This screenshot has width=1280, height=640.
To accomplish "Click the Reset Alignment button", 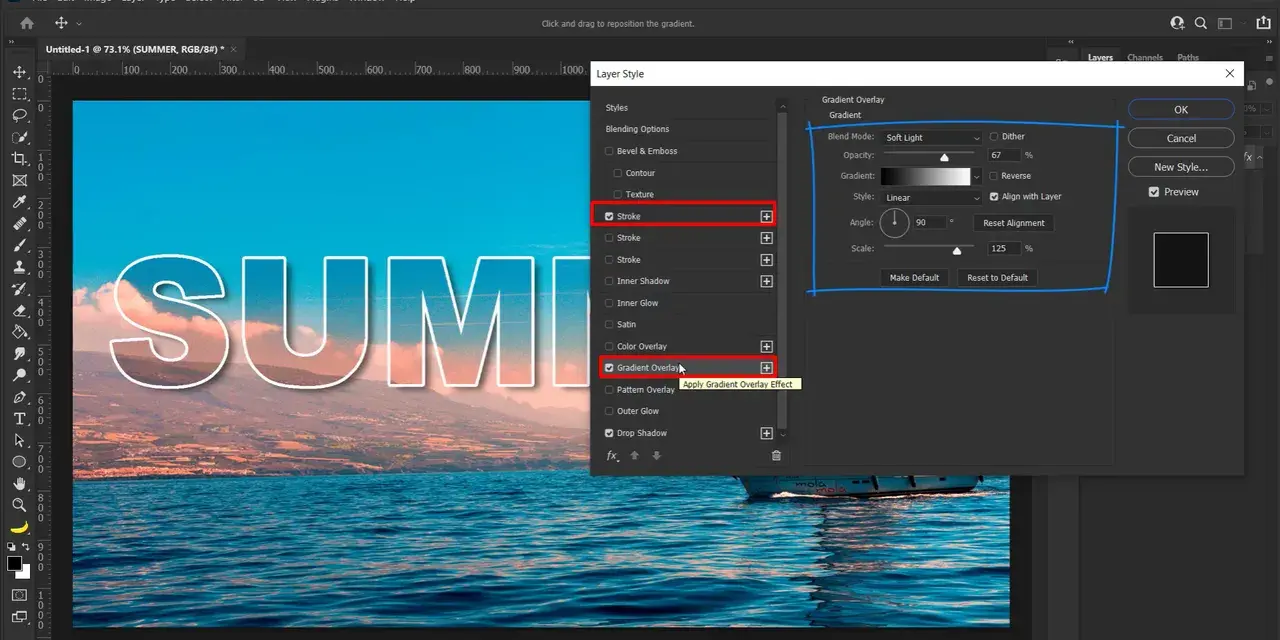I will [x=1013, y=223].
